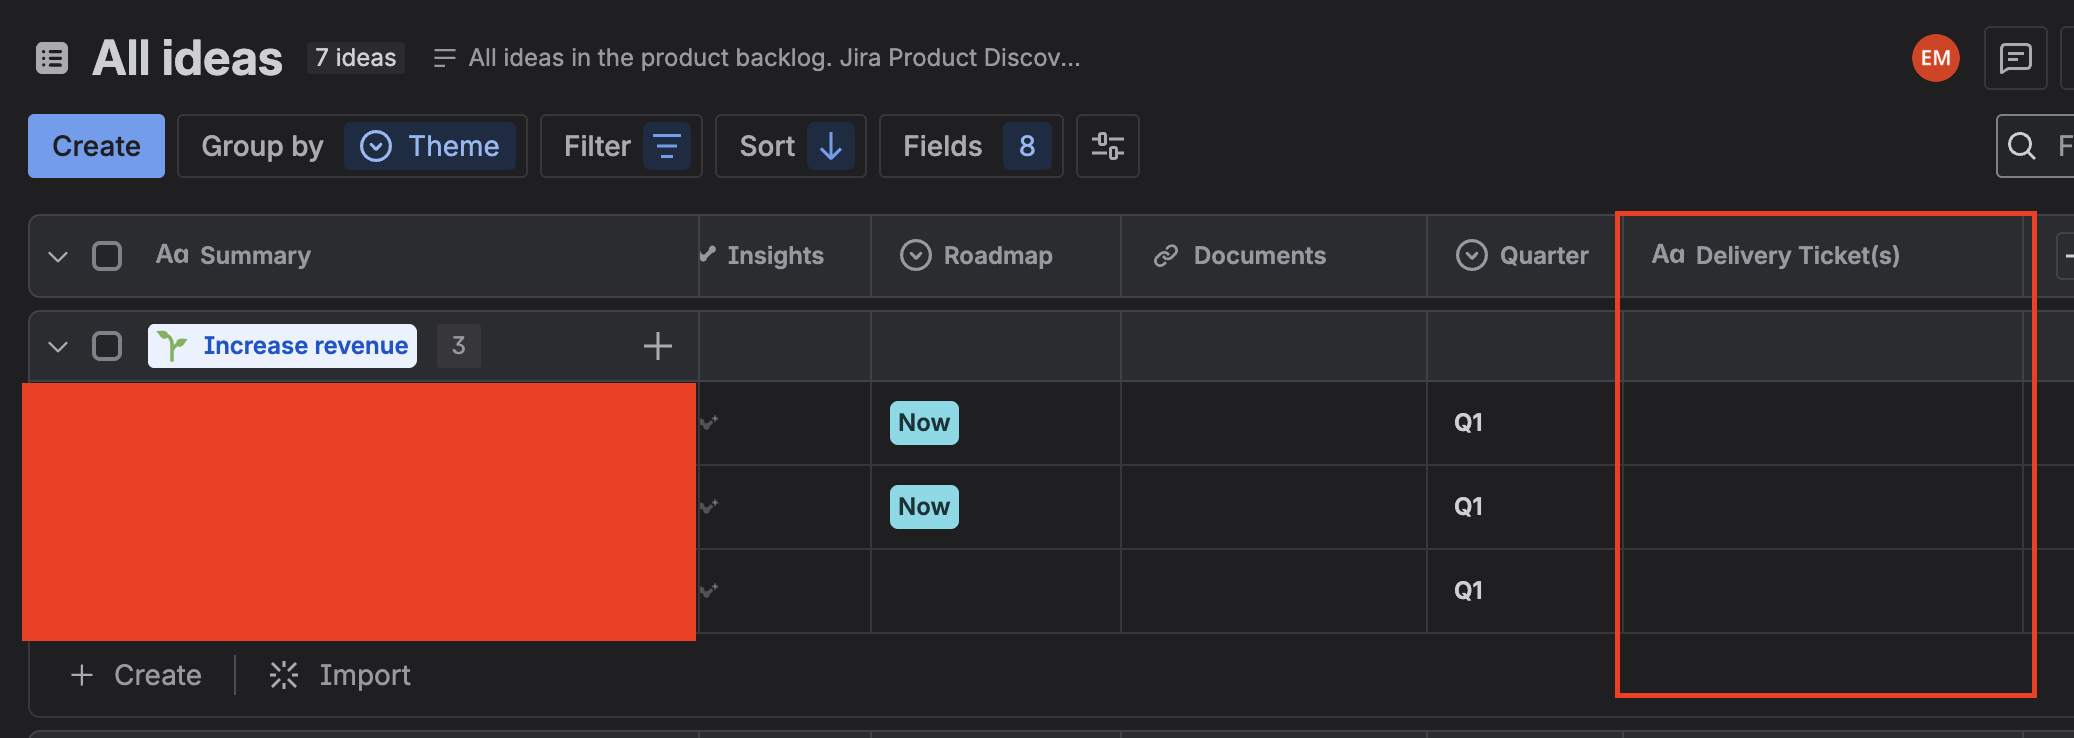Click the count 3 badge beside Increase revenue
2074x738 pixels.
pos(459,346)
